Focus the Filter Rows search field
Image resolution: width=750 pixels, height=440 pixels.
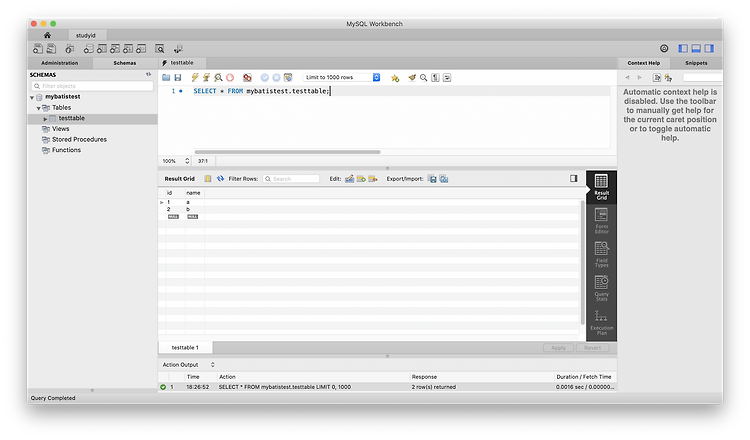(291, 179)
